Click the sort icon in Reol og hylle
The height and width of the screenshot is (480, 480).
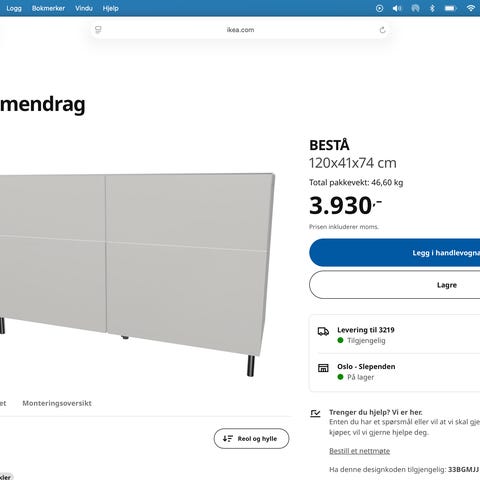click(228, 439)
